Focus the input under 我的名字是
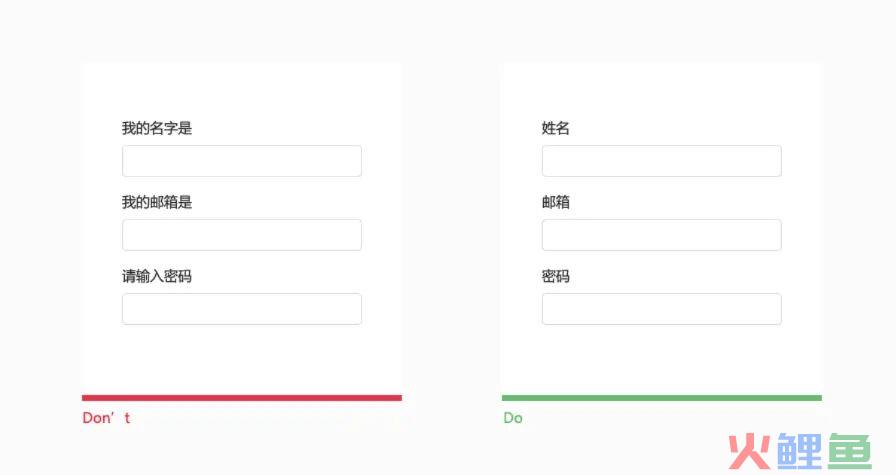896x475 pixels. pos(242,161)
